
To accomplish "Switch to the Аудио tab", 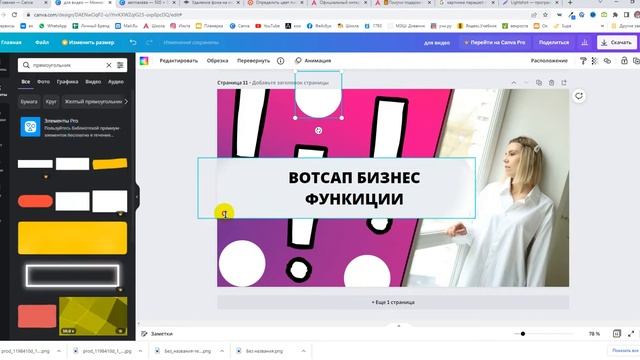I will tap(116, 82).
